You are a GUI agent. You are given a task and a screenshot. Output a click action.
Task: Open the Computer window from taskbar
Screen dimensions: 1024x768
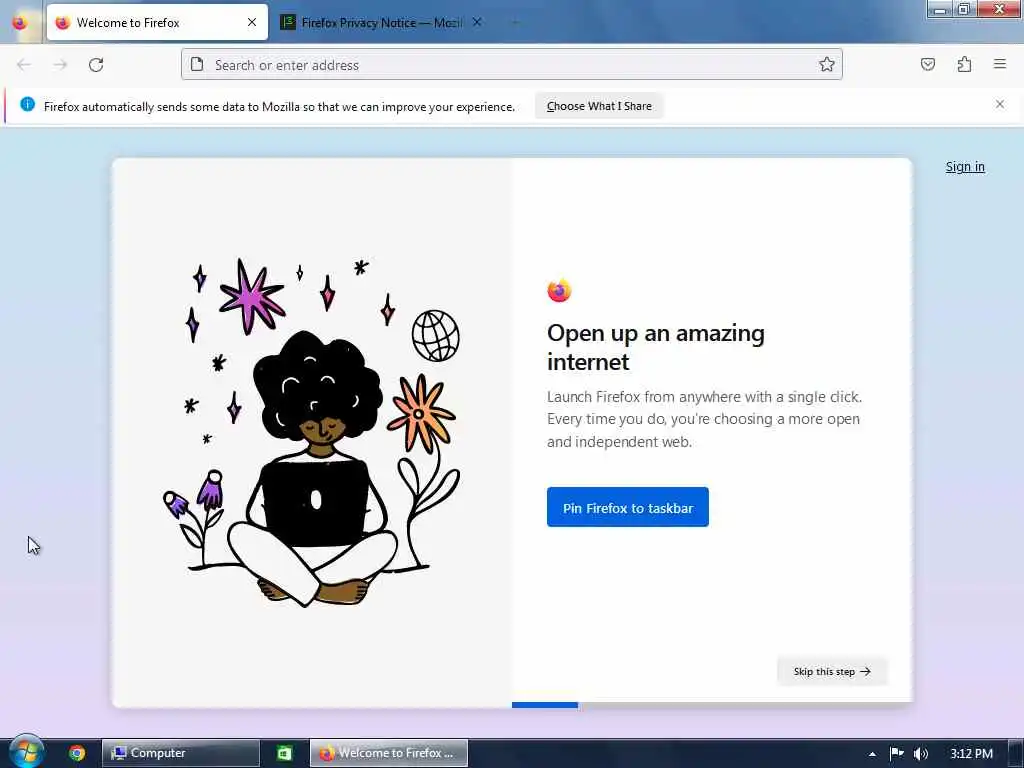(x=181, y=753)
